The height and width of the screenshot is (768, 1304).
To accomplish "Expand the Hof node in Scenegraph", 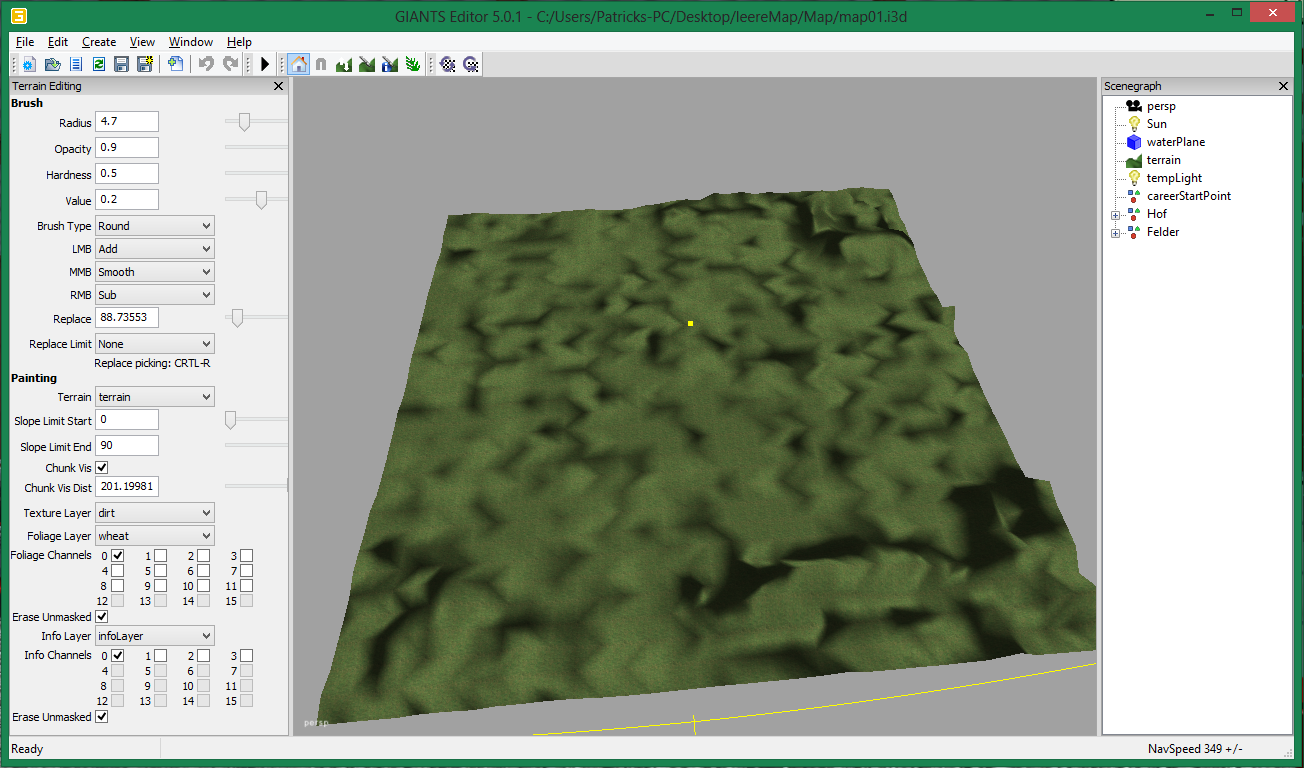I will point(1116,214).
